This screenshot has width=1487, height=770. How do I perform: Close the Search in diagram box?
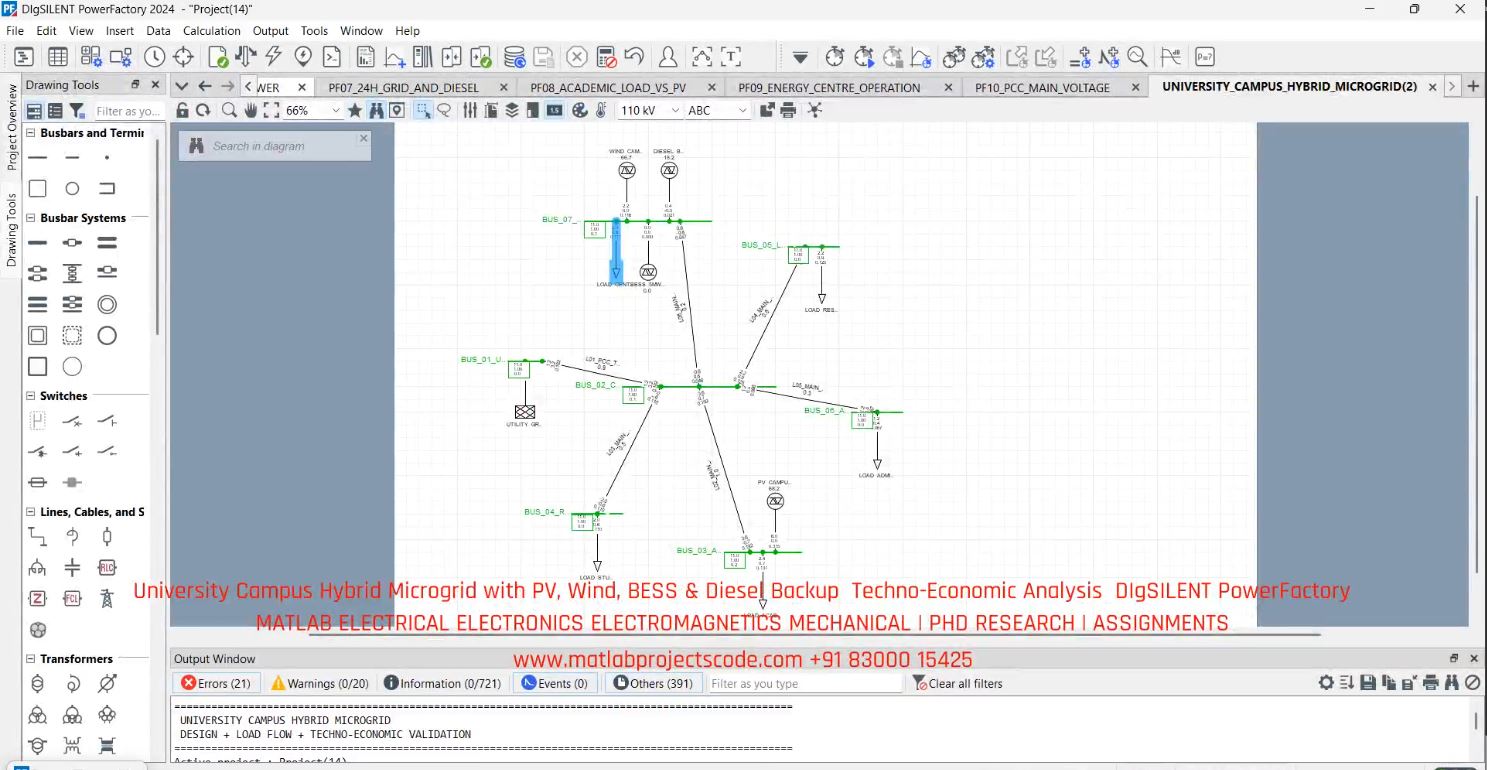(363, 138)
